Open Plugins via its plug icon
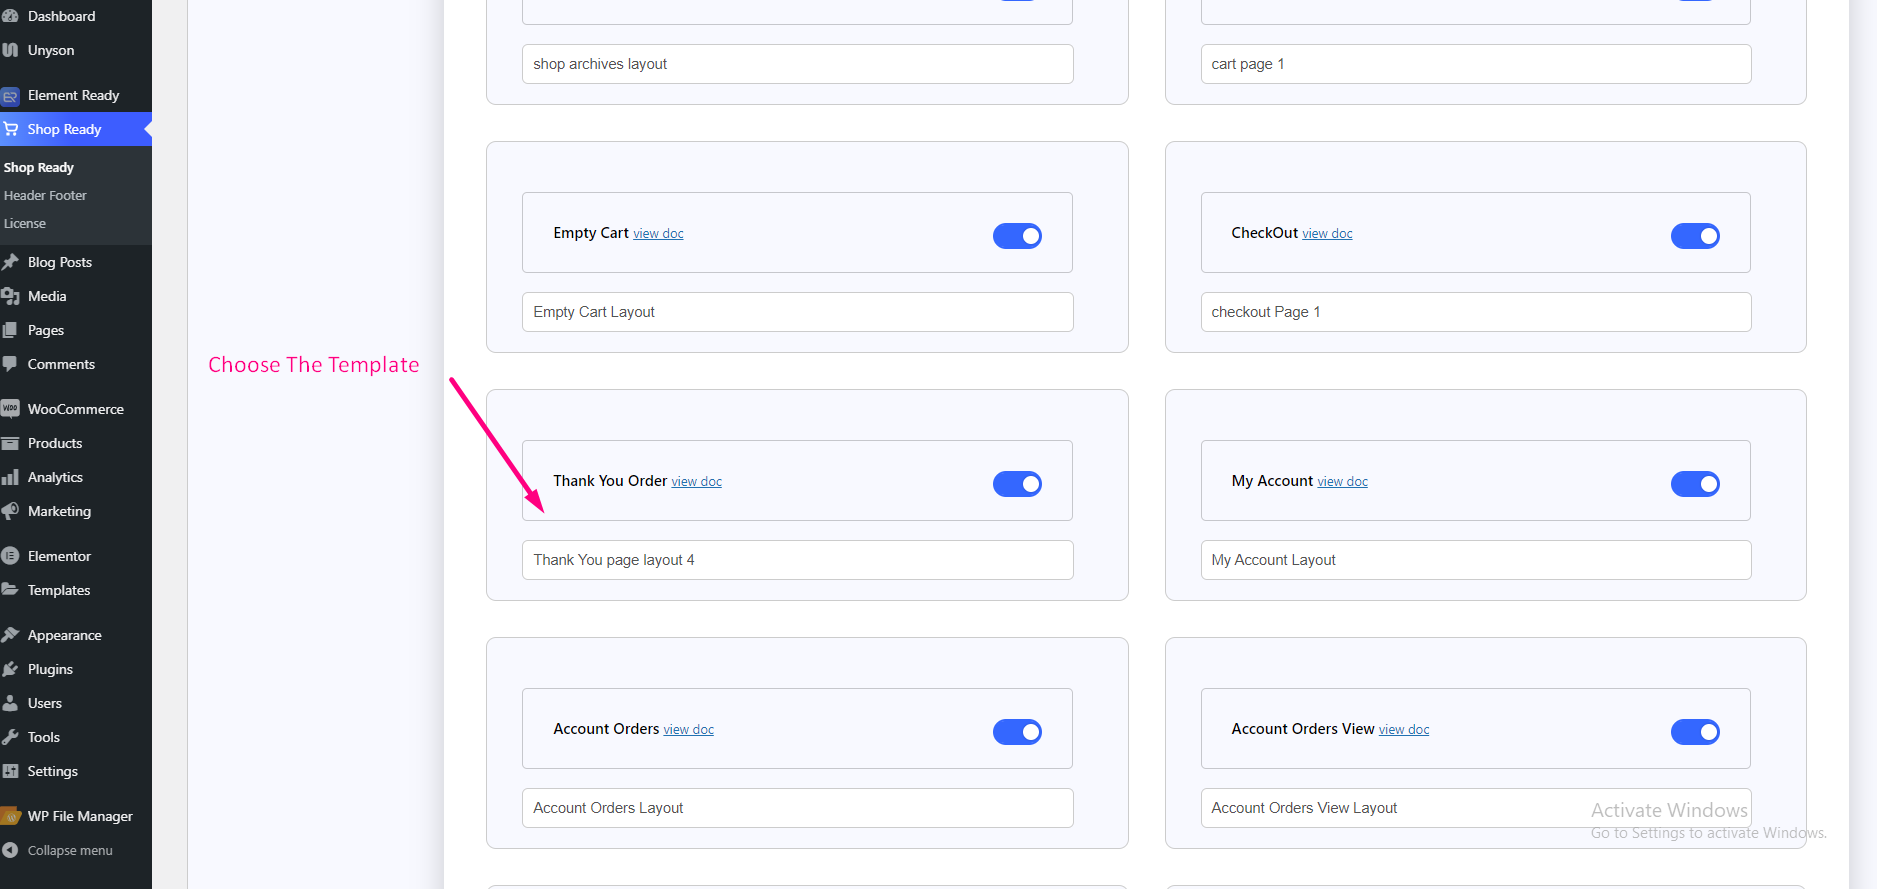The height and width of the screenshot is (889, 1877). 11,669
